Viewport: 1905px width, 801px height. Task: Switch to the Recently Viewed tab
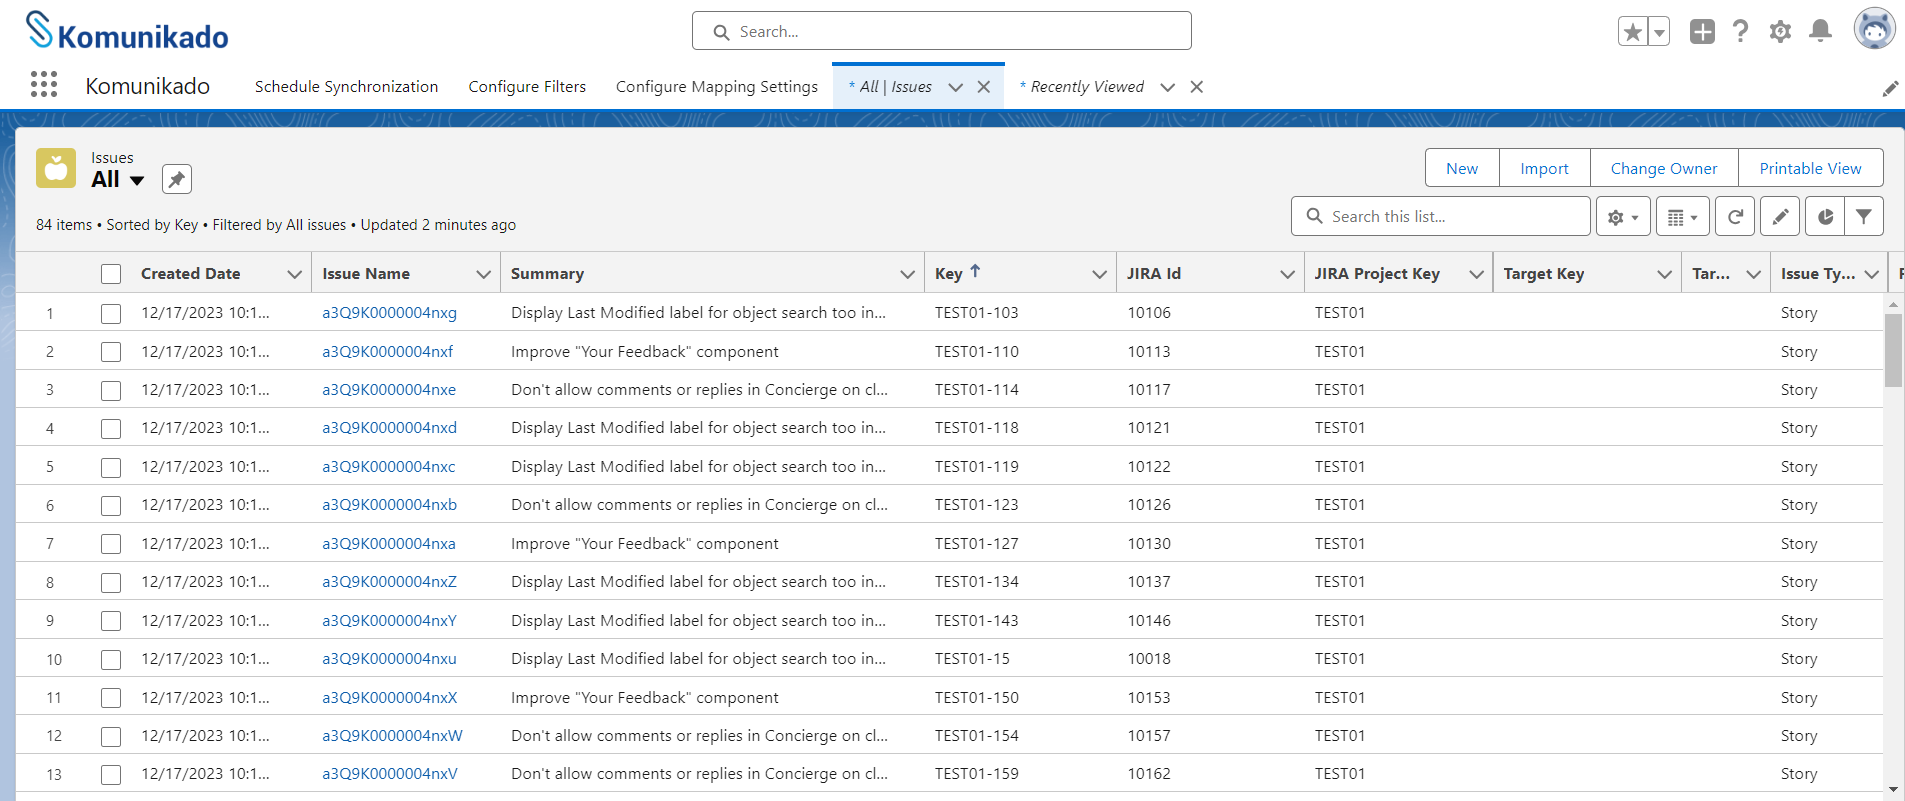[1086, 87]
